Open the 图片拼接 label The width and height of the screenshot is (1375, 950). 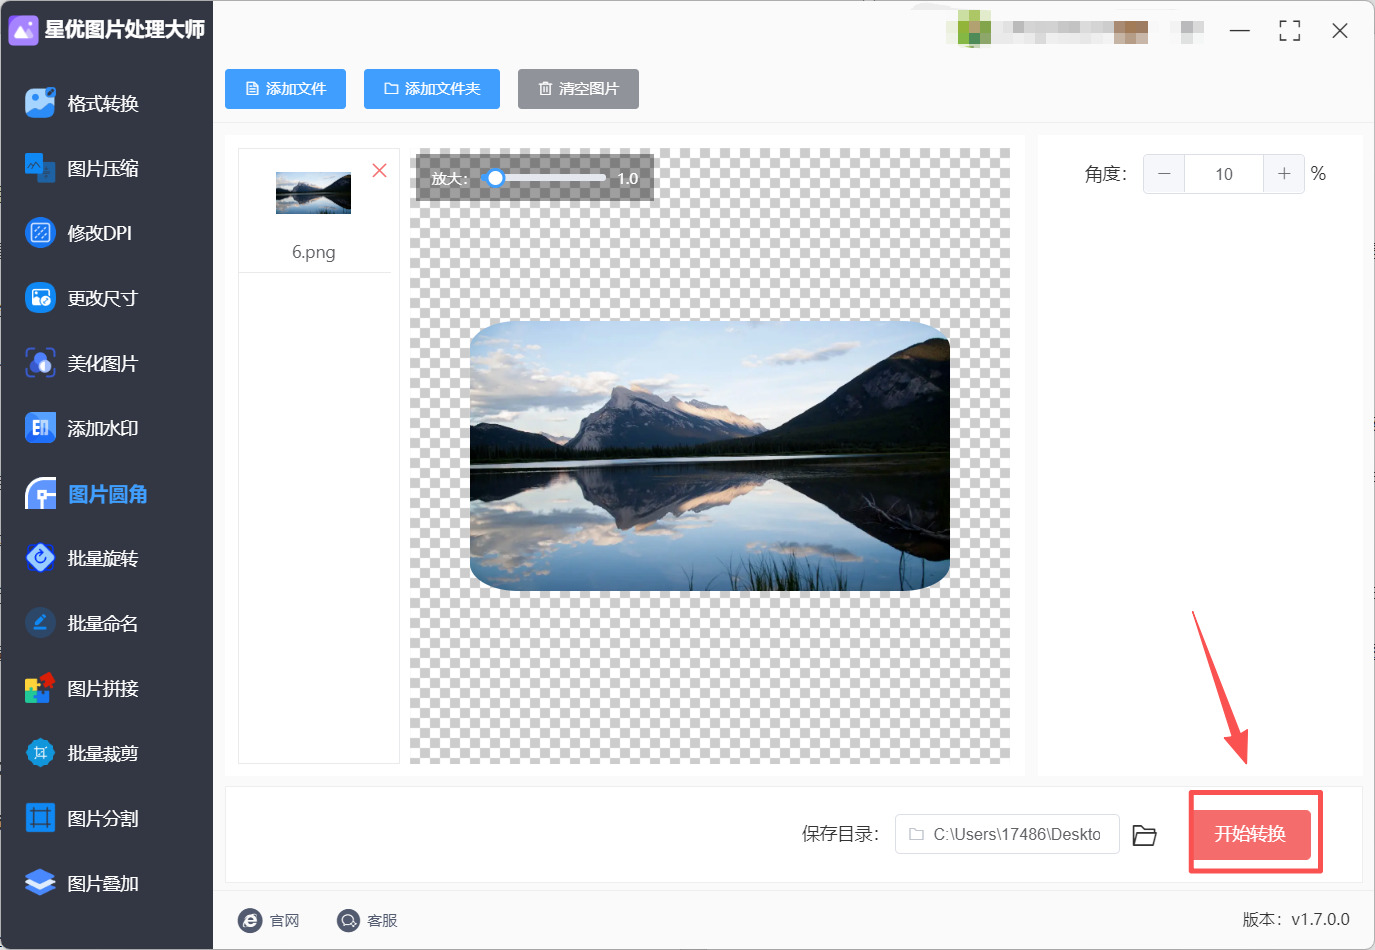coord(103,688)
